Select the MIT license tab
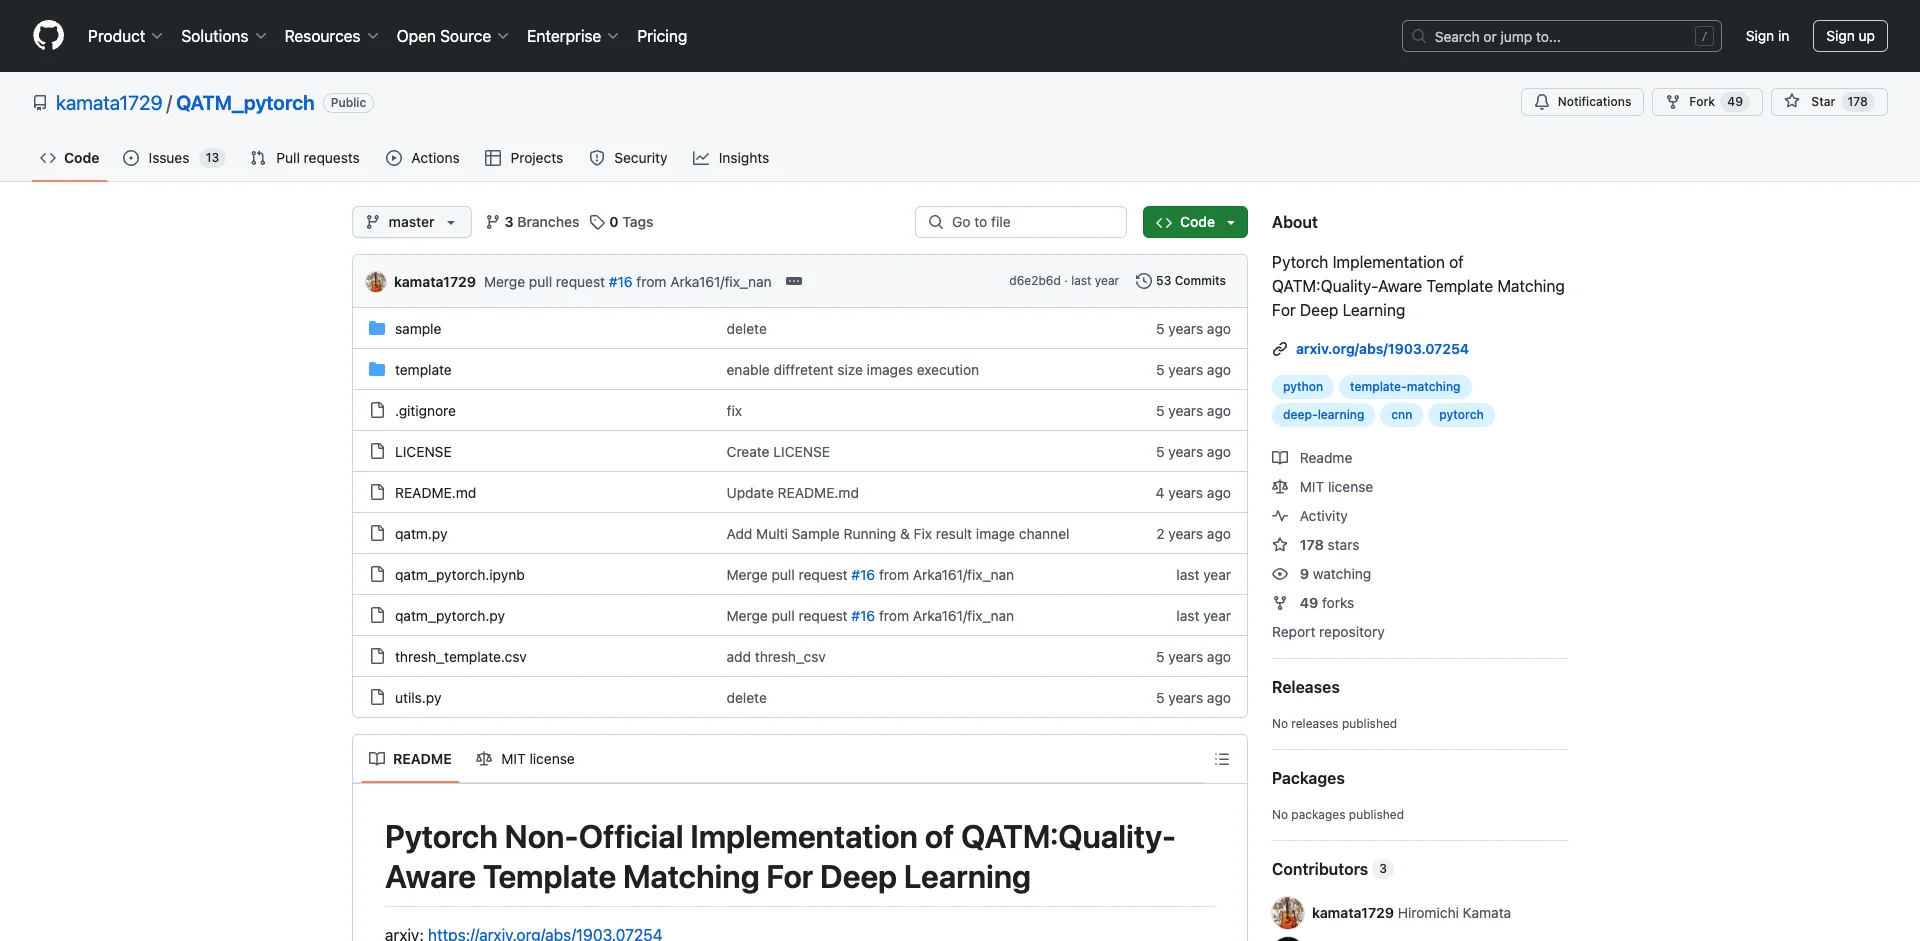1920x941 pixels. click(x=525, y=759)
